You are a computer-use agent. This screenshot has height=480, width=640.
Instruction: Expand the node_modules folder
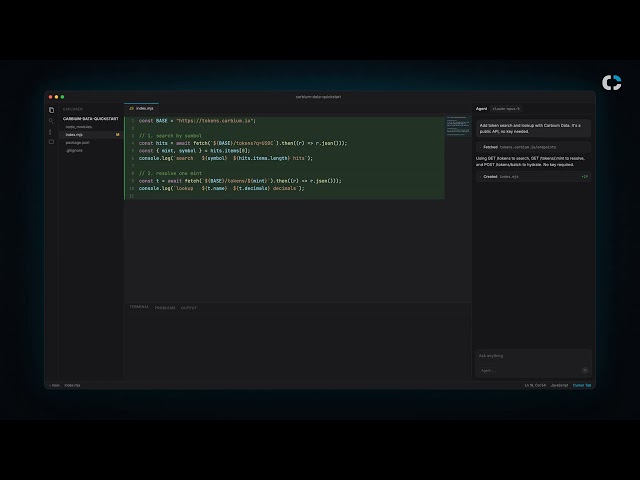click(x=79, y=127)
